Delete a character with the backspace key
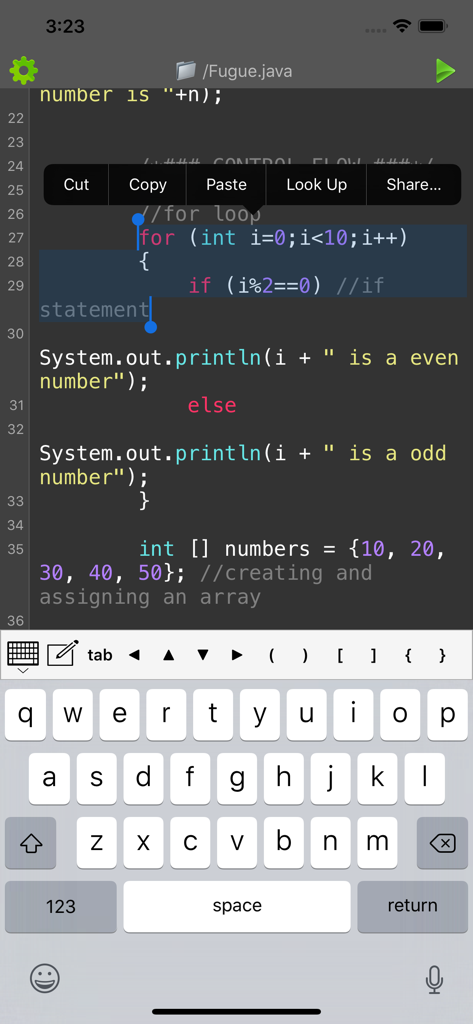The image size is (473, 1024). (442, 842)
